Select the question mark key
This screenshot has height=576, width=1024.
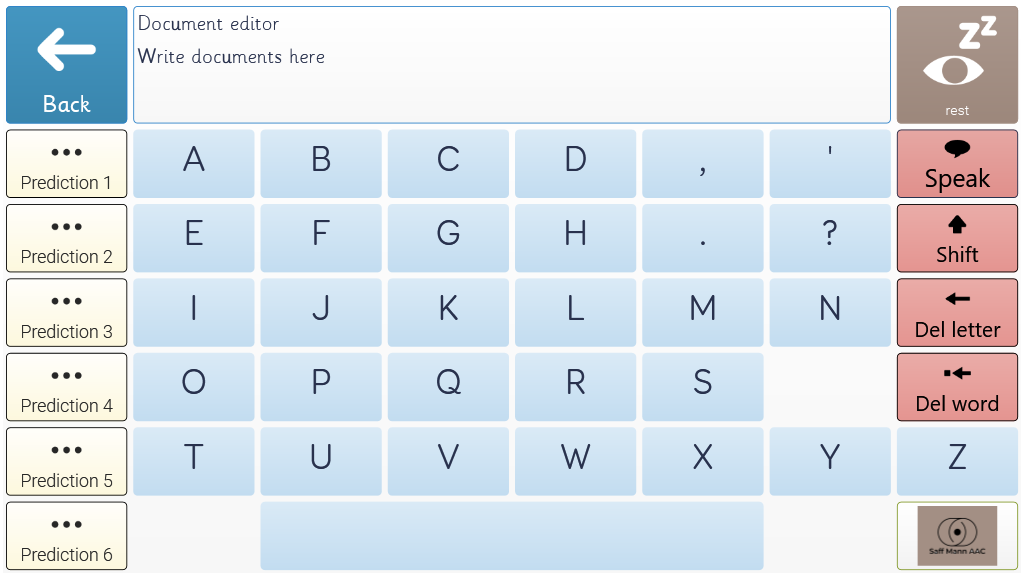[x=830, y=238]
